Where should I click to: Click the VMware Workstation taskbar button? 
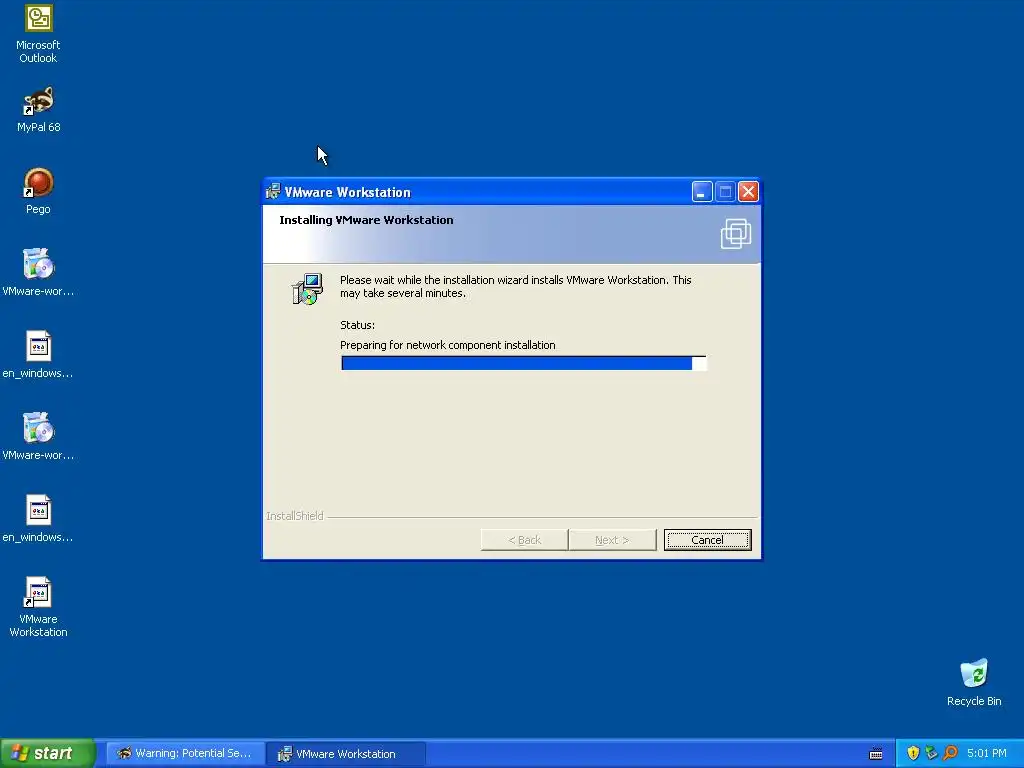(x=346, y=754)
